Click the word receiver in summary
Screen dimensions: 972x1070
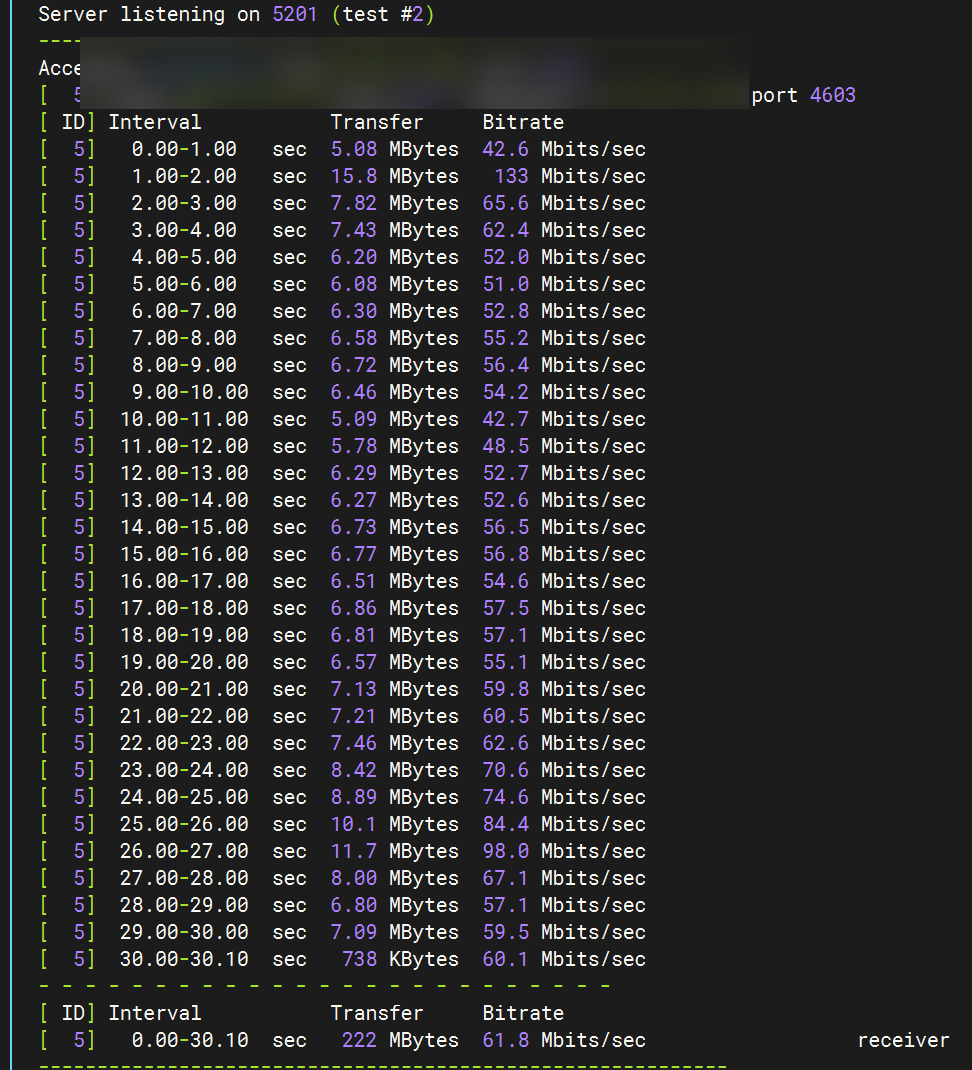[x=903, y=1040]
